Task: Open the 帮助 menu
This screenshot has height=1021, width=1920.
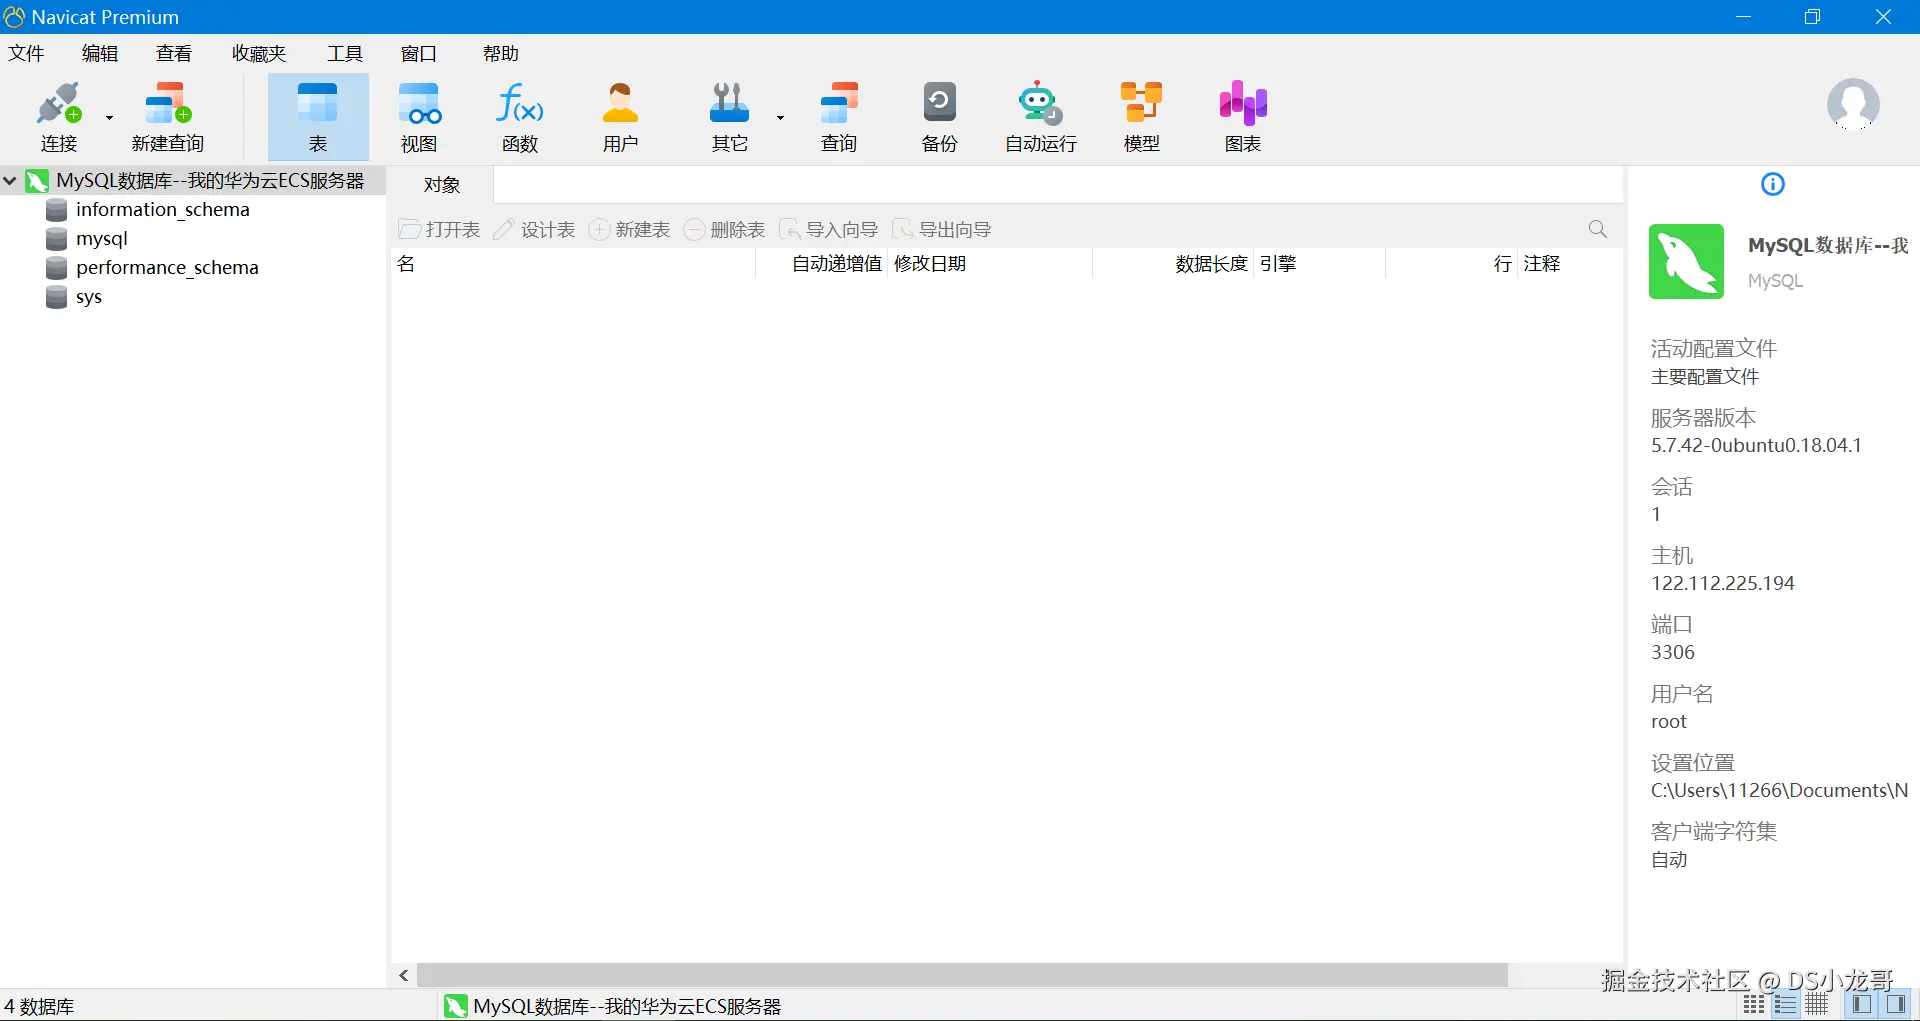Action: click(x=501, y=53)
